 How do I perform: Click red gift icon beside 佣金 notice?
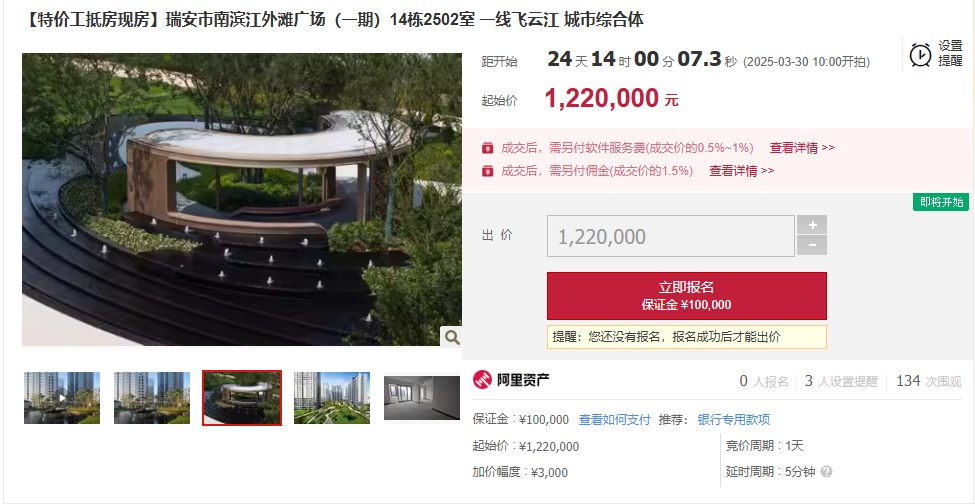(488, 170)
